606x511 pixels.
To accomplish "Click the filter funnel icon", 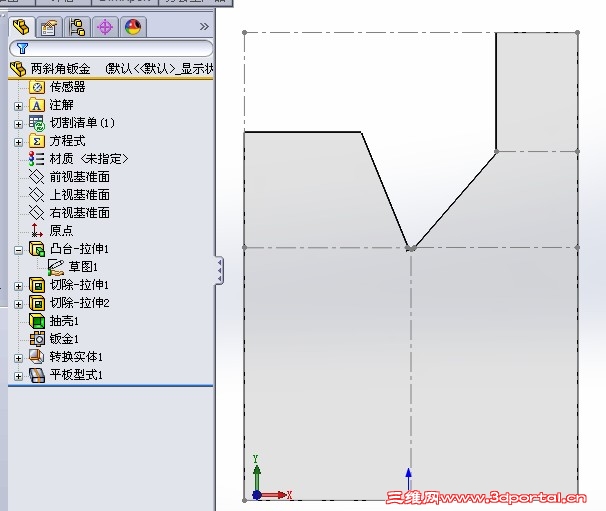I will 22,49.
